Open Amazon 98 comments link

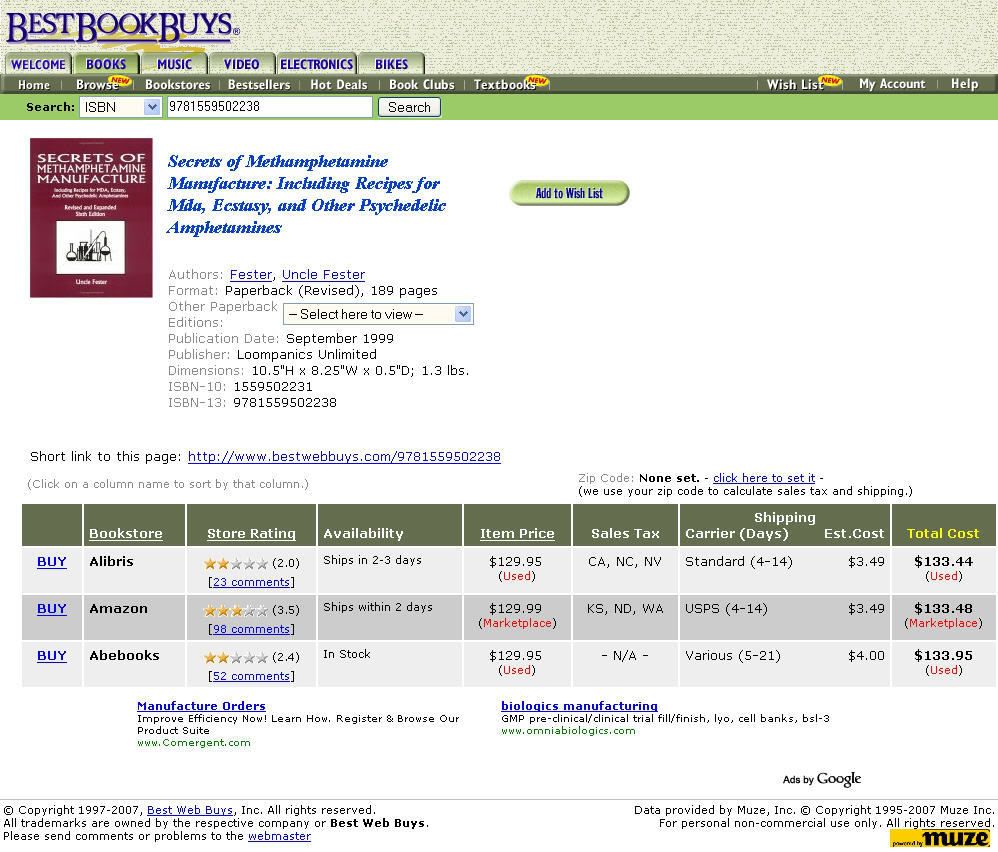click(x=251, y=629)
